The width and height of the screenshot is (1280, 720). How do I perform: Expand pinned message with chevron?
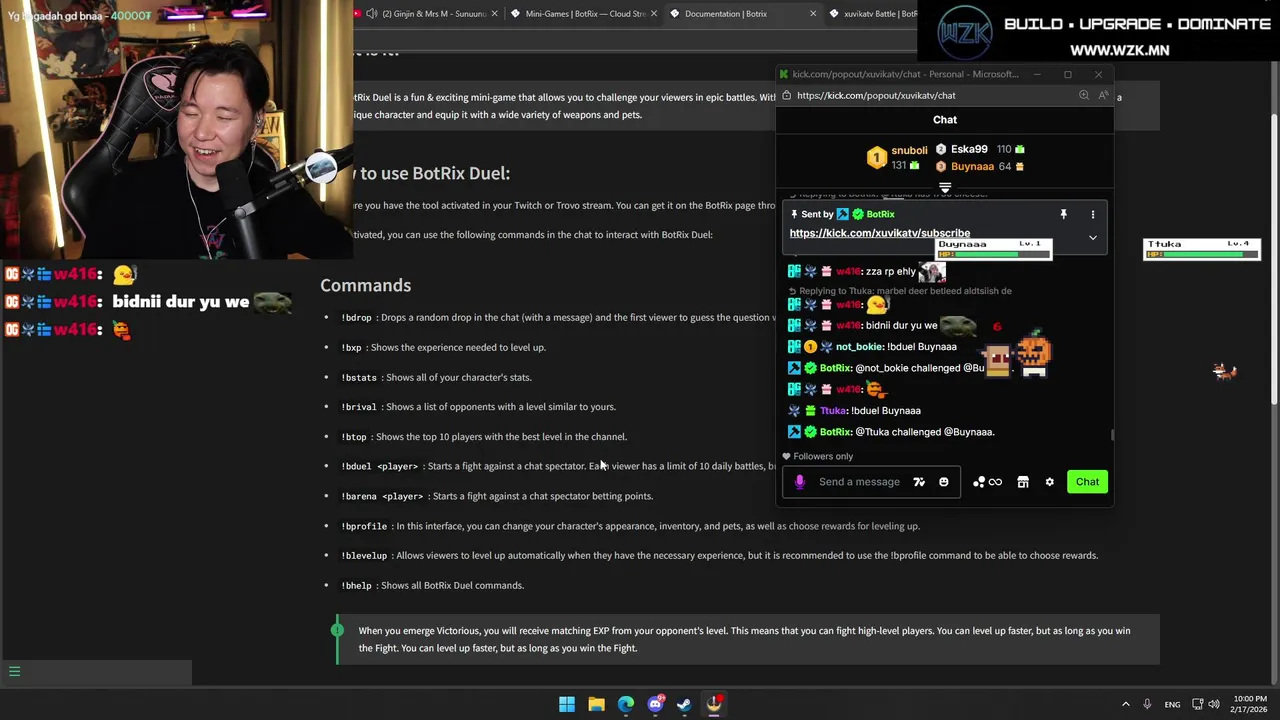pyautogui.click(x=1092, y=238)
